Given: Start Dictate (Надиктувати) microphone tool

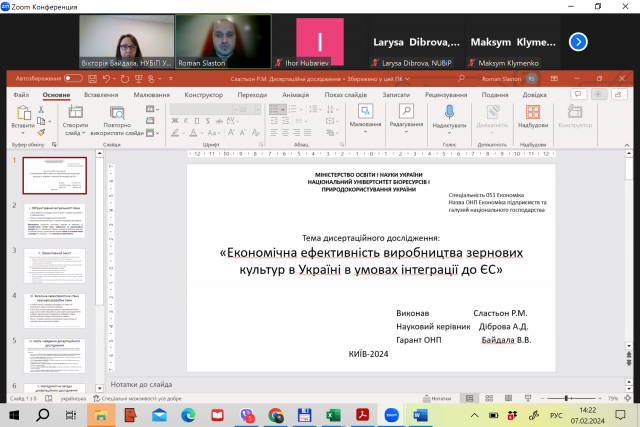Looking at the screenshot, I should [449, 111].
